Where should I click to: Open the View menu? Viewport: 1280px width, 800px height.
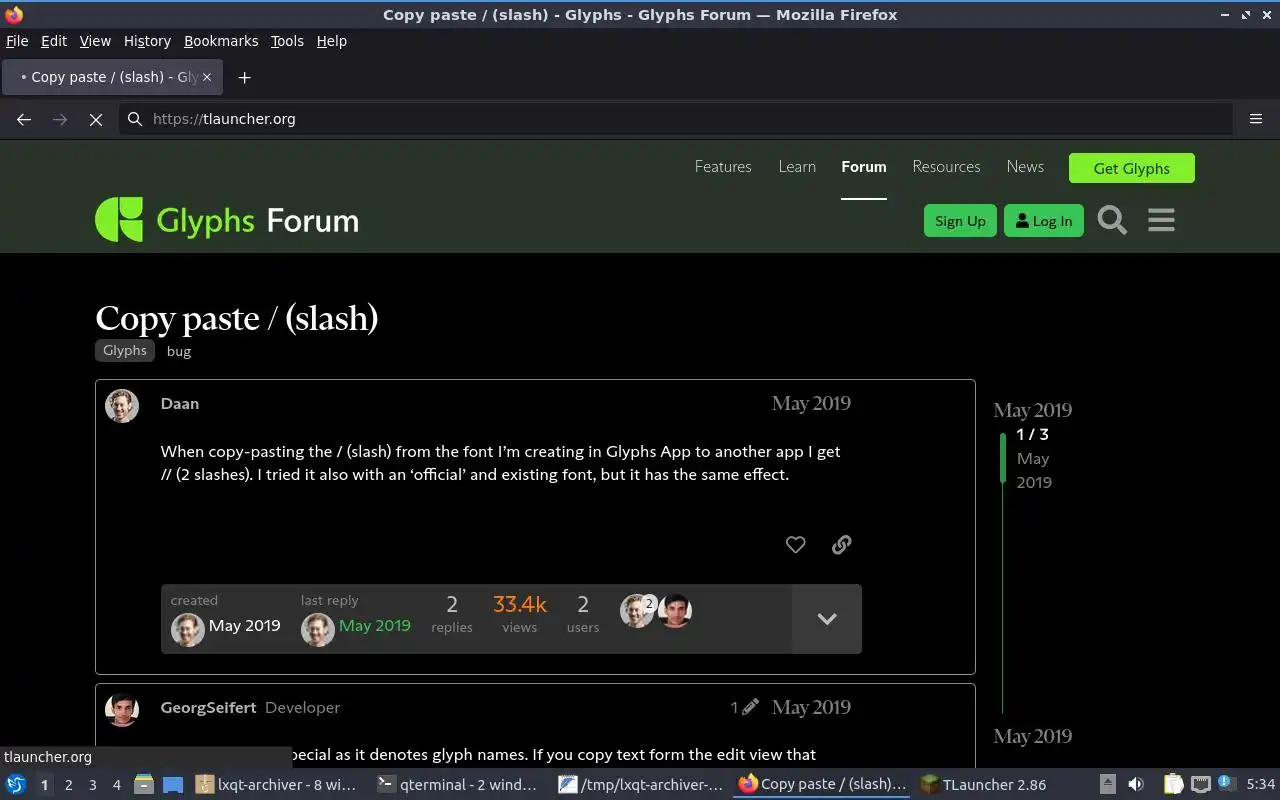[95, 41]
